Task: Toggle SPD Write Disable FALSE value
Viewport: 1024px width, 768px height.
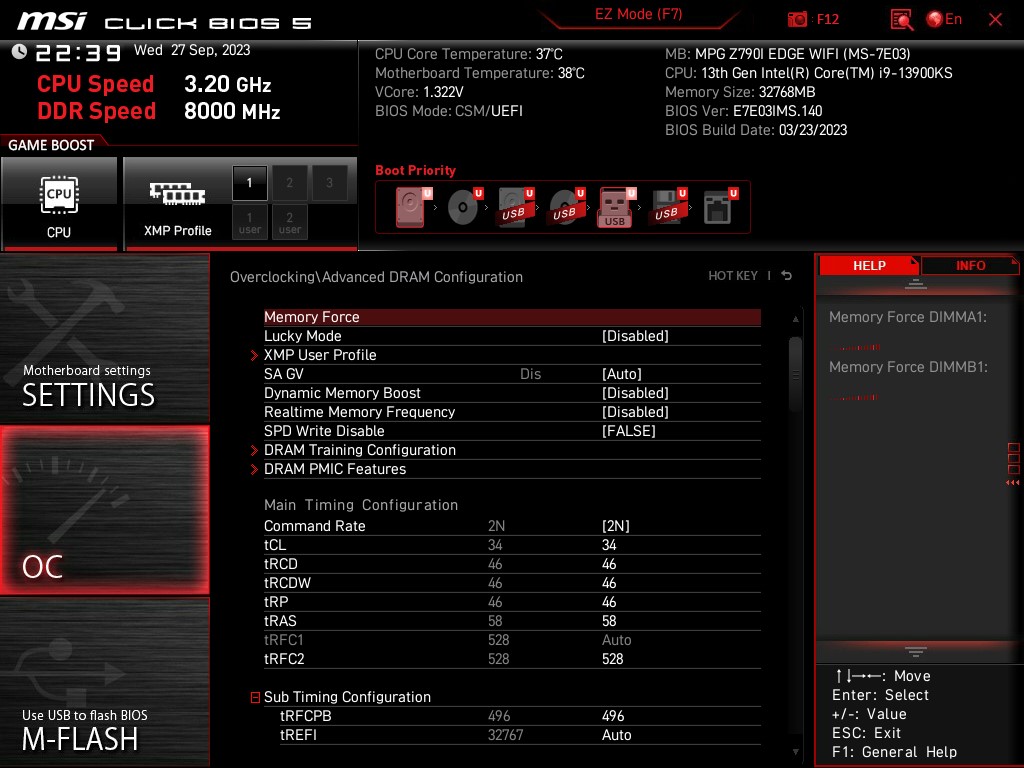Action: tap(628, 431)
